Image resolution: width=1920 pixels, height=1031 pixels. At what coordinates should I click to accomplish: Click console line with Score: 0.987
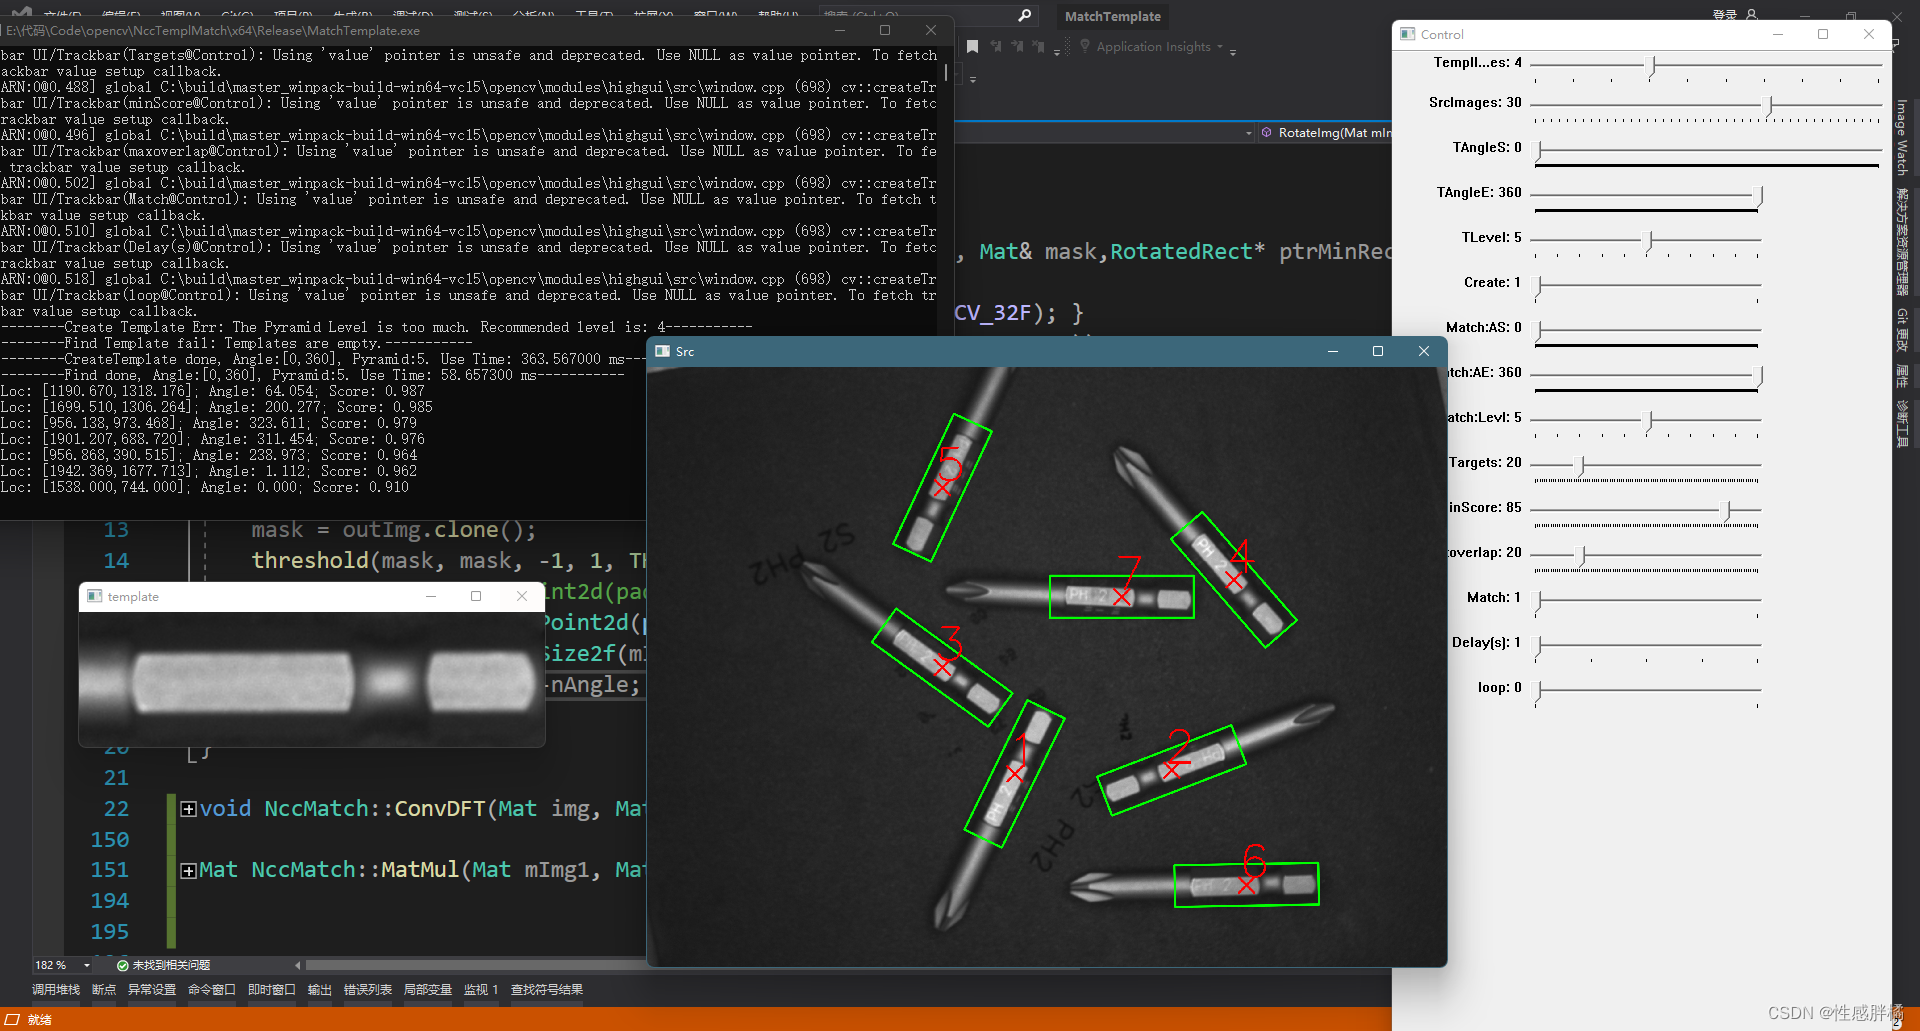pos(213,391)
